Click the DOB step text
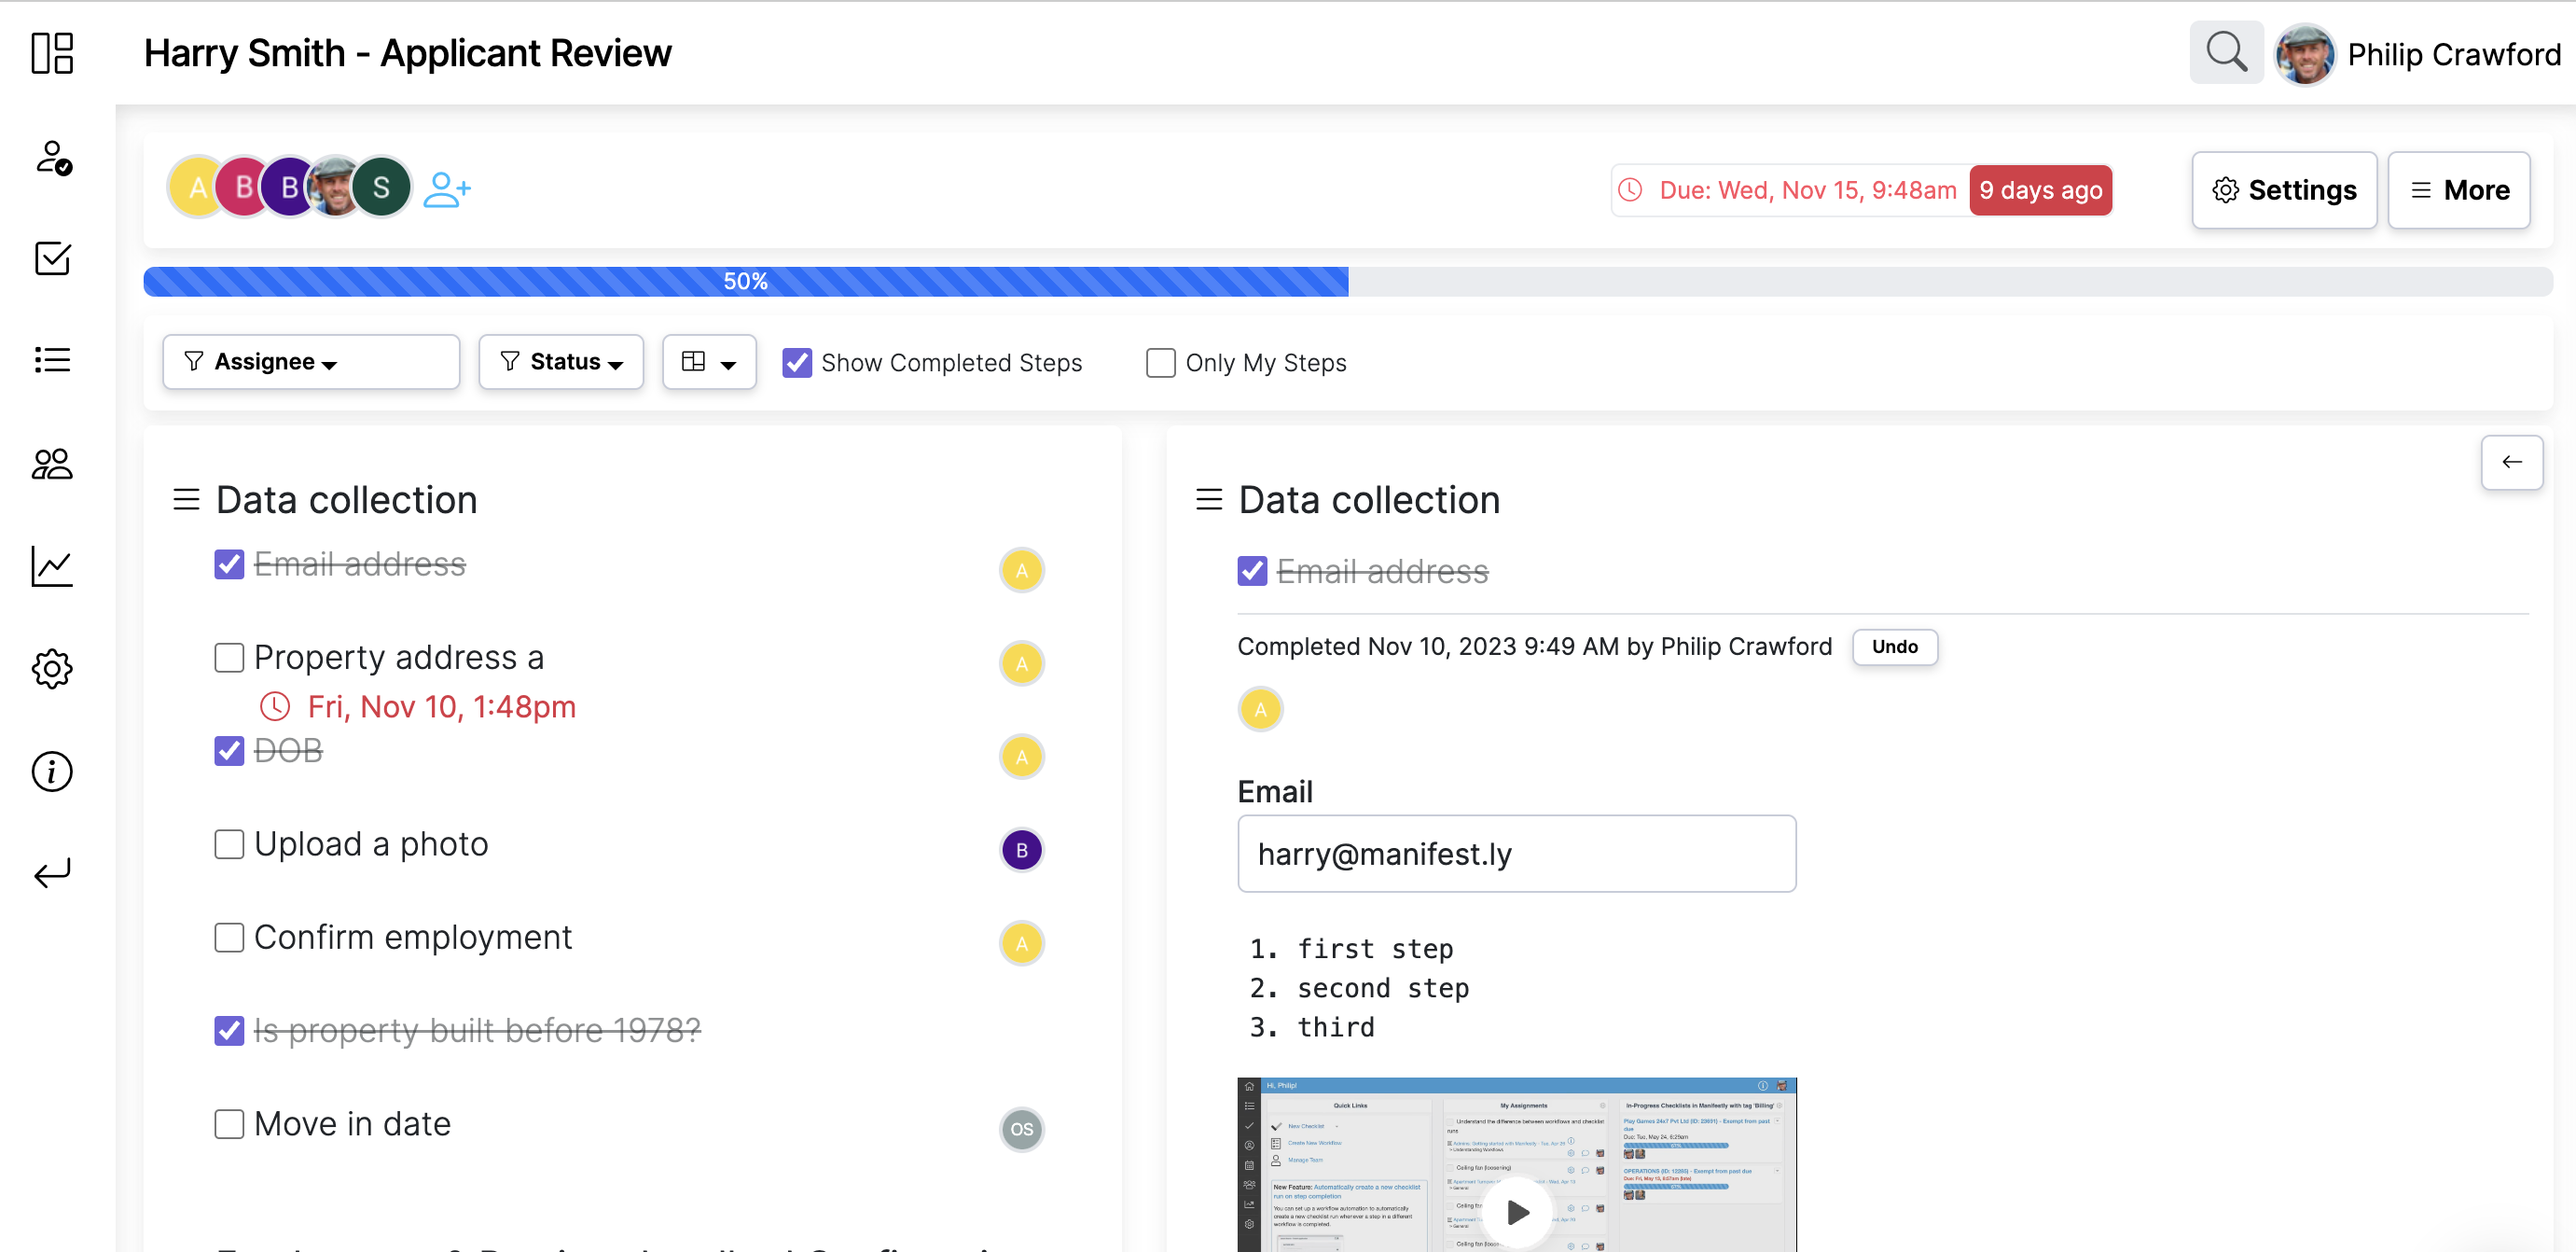Viewport: 2576px width, 1252px height. 288,750
